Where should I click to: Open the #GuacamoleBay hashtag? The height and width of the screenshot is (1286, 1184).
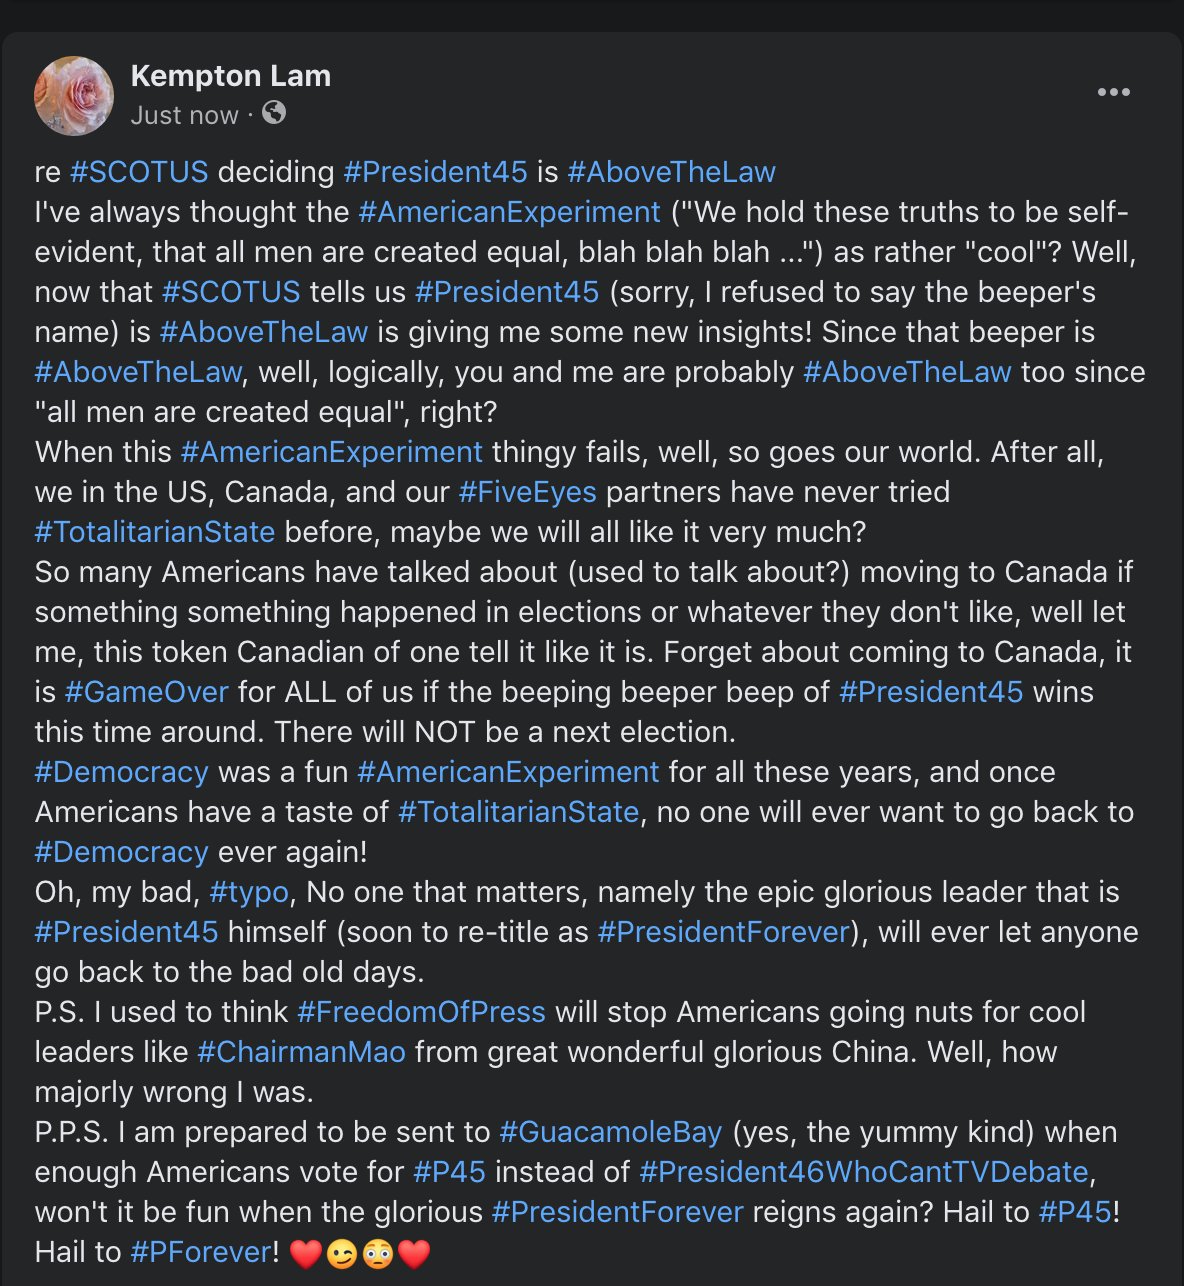pos(611,1132)
